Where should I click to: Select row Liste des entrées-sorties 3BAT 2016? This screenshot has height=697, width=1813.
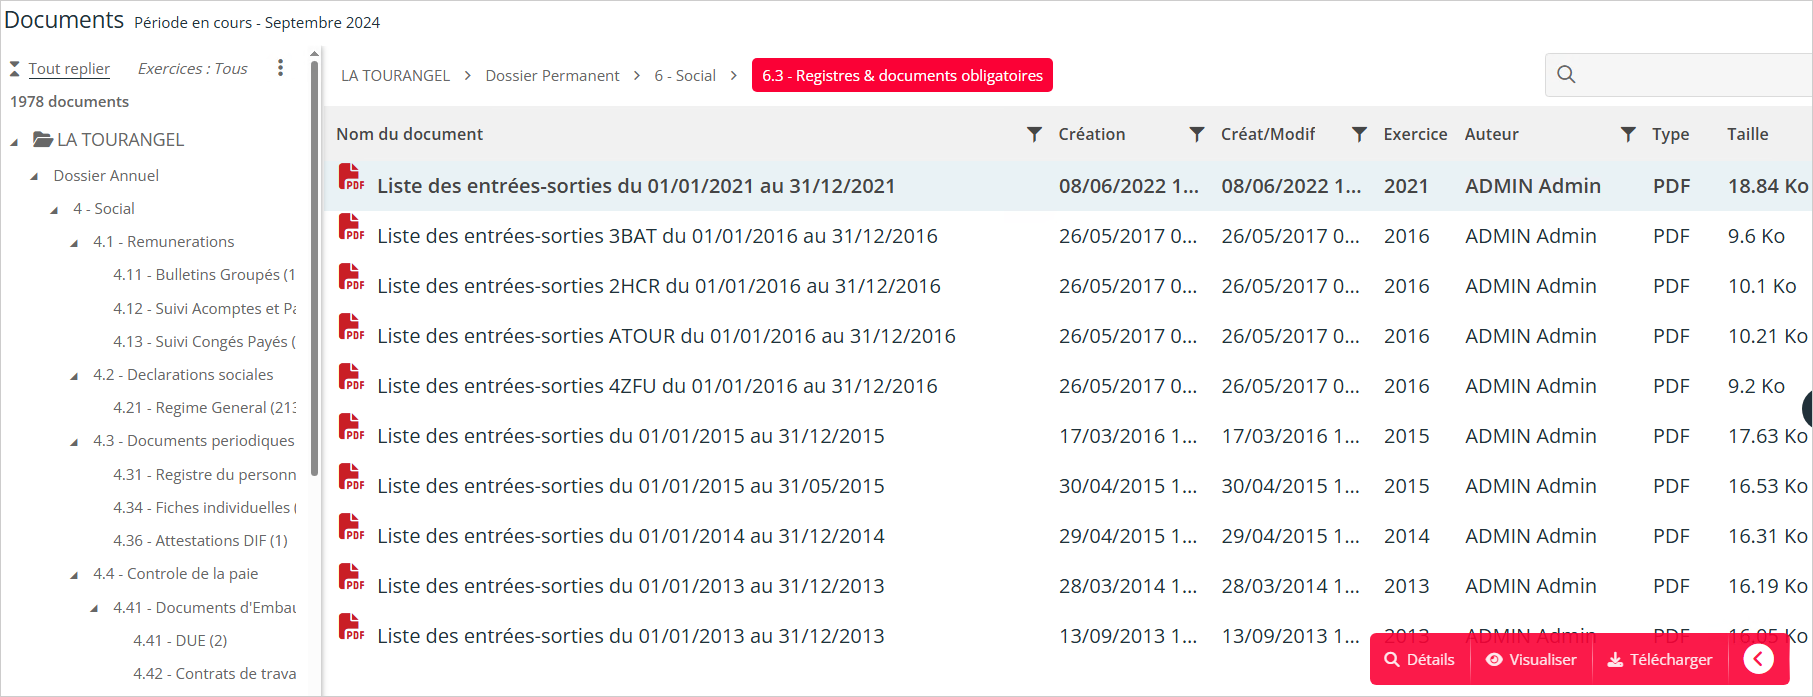[x=1067, y=236]
